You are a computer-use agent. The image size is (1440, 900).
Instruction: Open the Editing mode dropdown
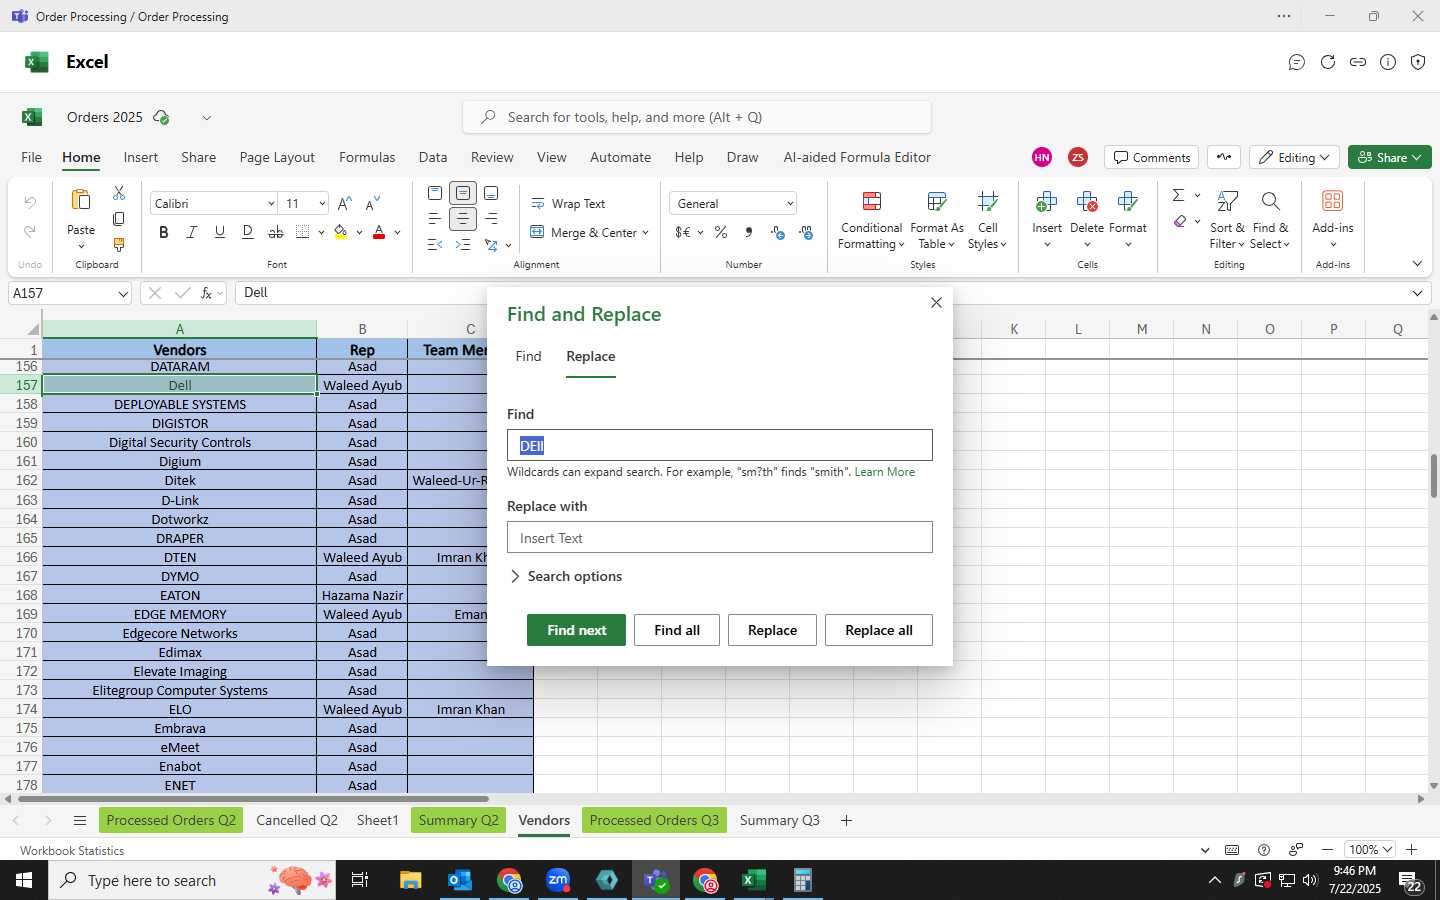pyautogui.click(x=1294, y=157)
